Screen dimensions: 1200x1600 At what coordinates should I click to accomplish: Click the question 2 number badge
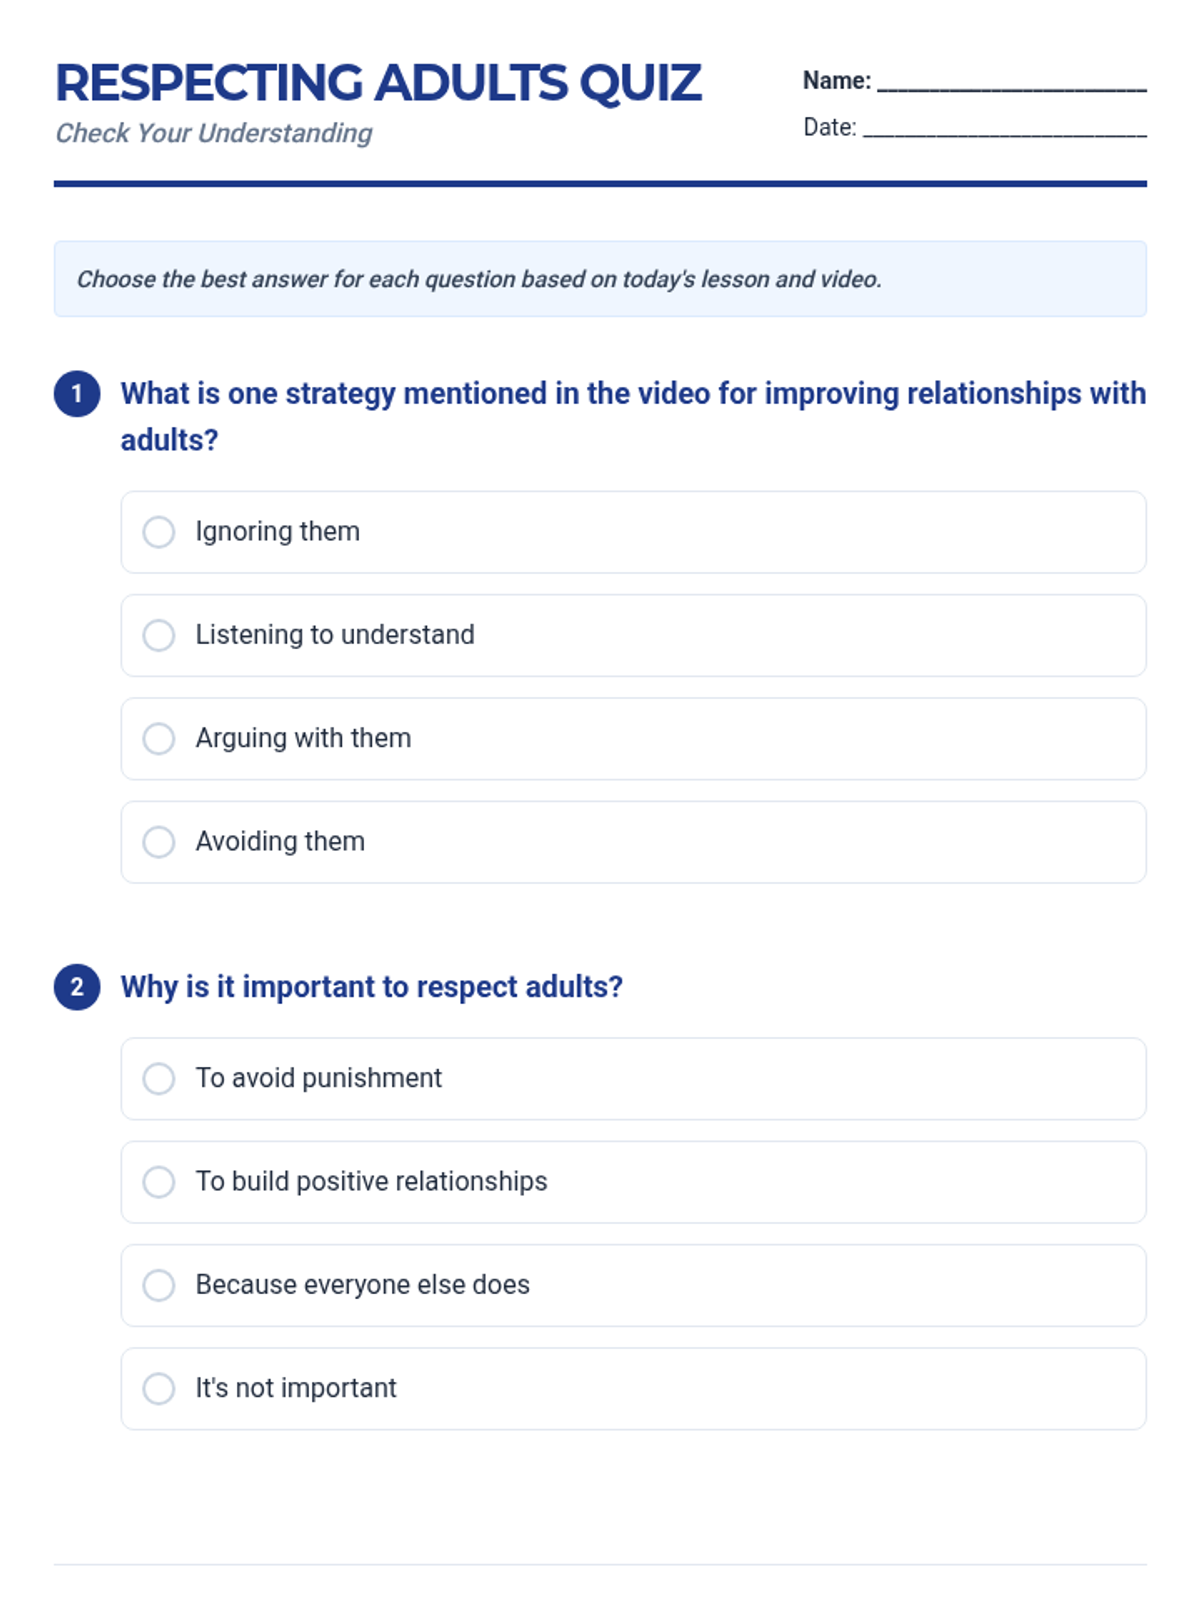click(x=77, y=987)
